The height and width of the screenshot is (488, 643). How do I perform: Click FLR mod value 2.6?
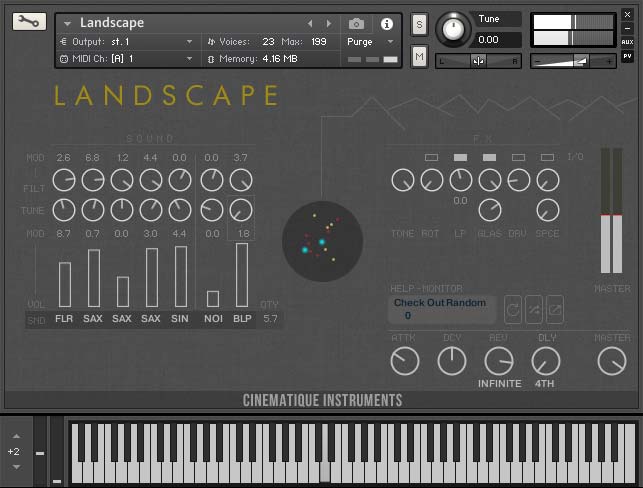tap(63, 158)
